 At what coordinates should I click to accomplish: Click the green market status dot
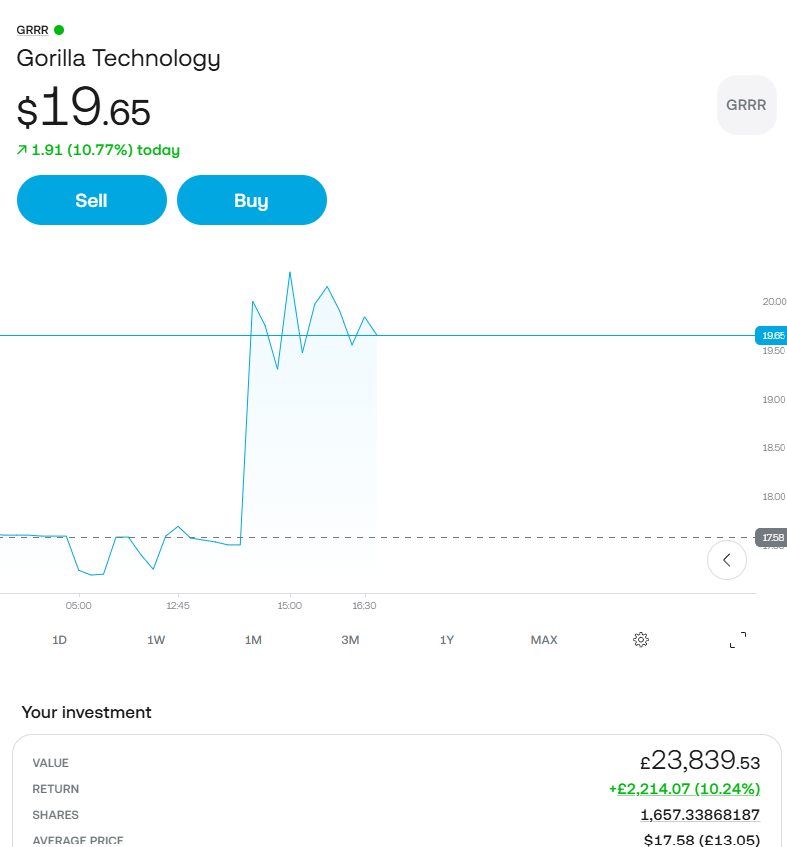pyautogui.click(x=59, y=30)
